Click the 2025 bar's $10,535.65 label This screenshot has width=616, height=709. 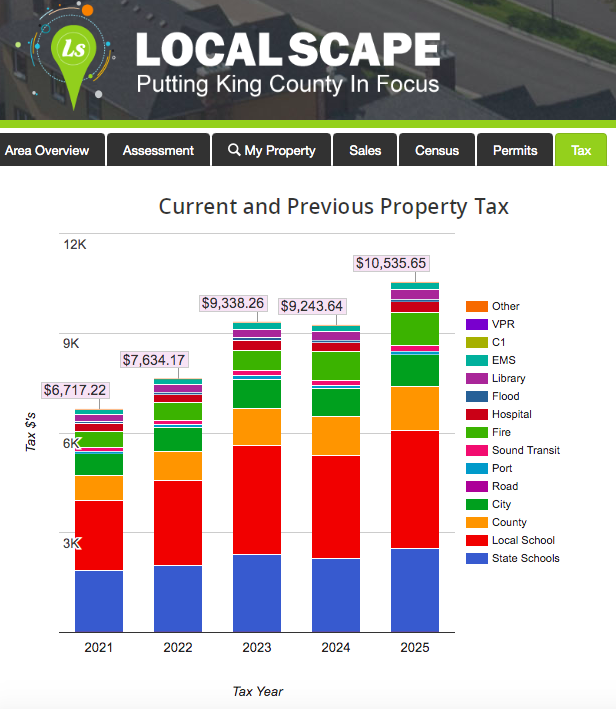(391, 264)
